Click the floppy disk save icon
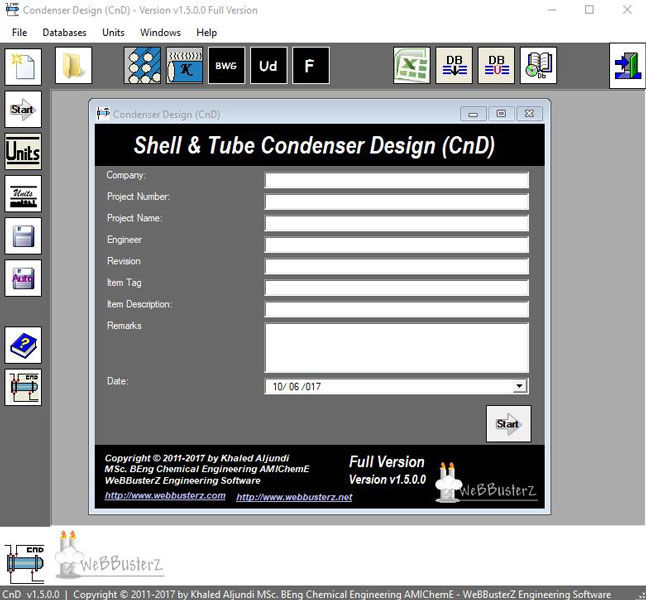646x600 pixels. [23, 236]
